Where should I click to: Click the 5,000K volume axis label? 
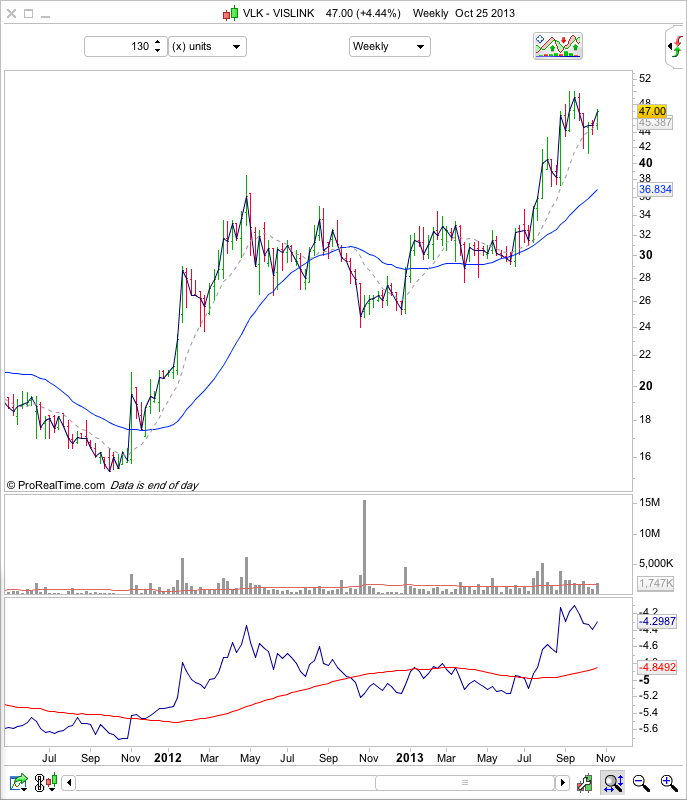point(656,563)
